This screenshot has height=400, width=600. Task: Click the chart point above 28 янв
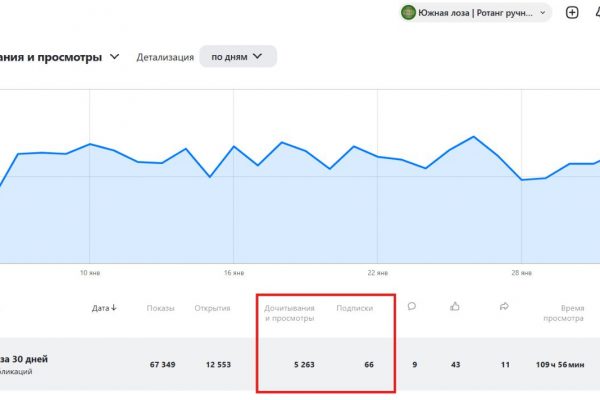coord(522,180)
